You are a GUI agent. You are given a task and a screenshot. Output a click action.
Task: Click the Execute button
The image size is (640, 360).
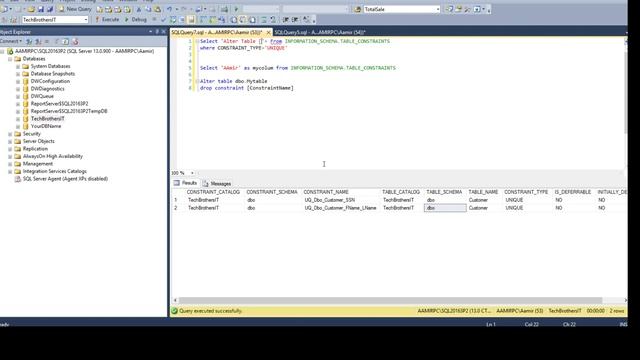[107, 19]
